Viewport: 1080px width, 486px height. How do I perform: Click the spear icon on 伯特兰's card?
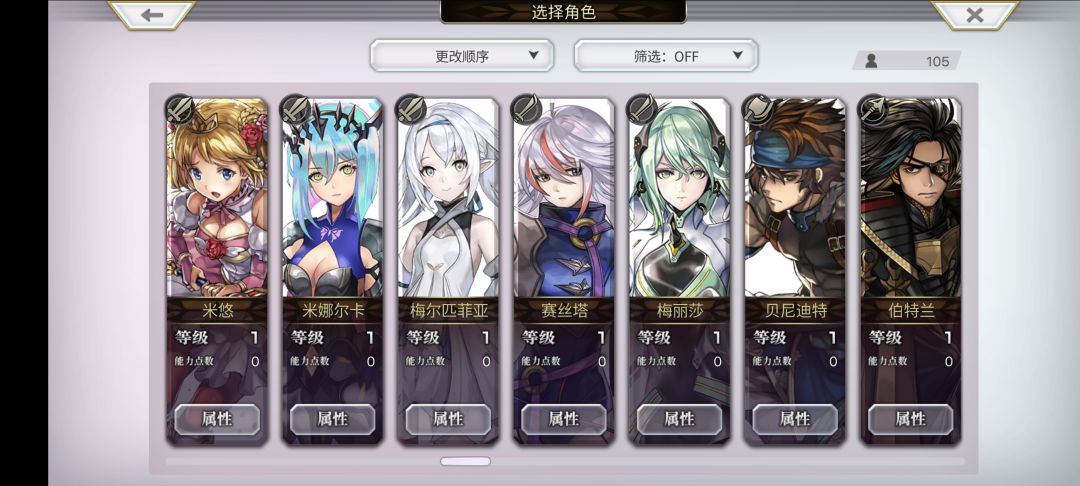pyautogui.click(x=874, y=109)
